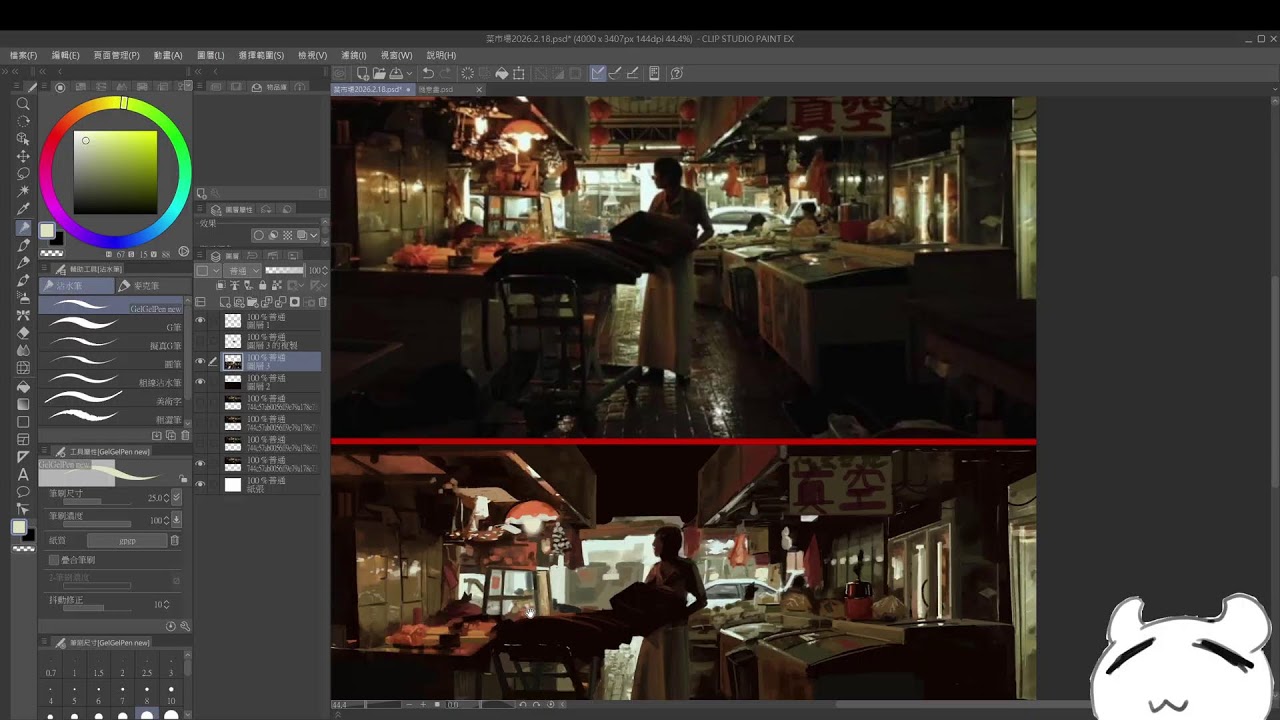Hide layer 圖層 3

pyautogui.click(x=200, y=361)
